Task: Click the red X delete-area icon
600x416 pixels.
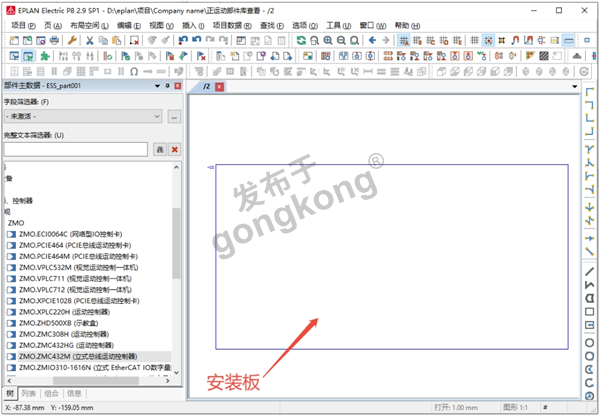Action: click(134, 40)
